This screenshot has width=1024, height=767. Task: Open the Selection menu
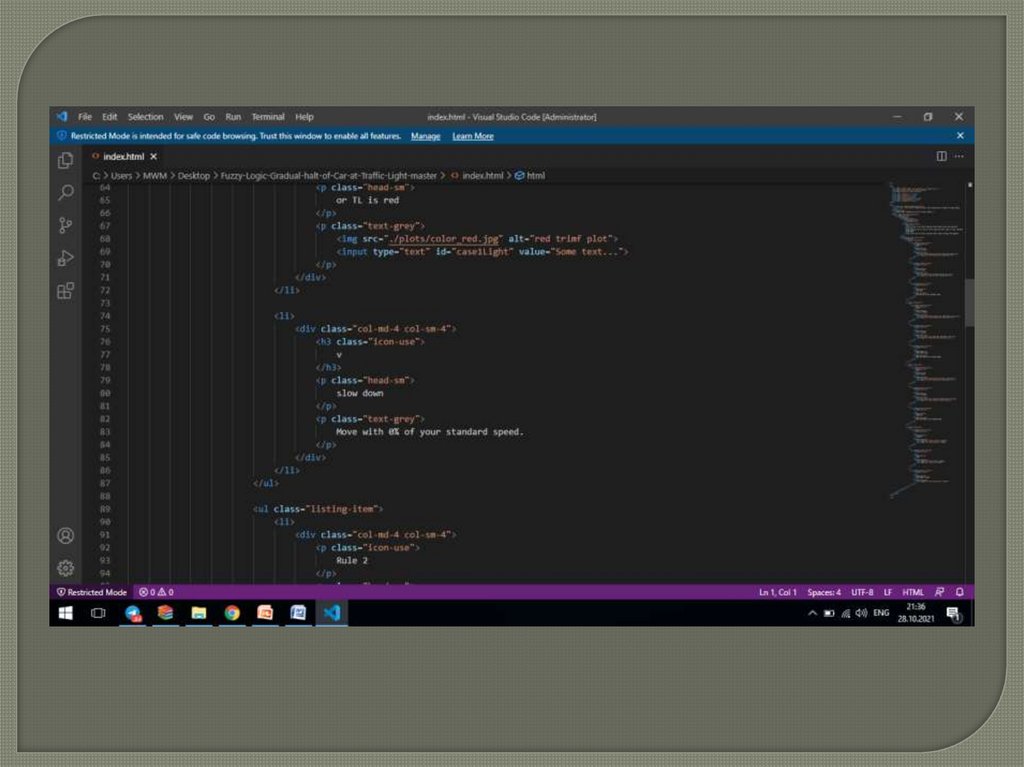tap(145, 117)
